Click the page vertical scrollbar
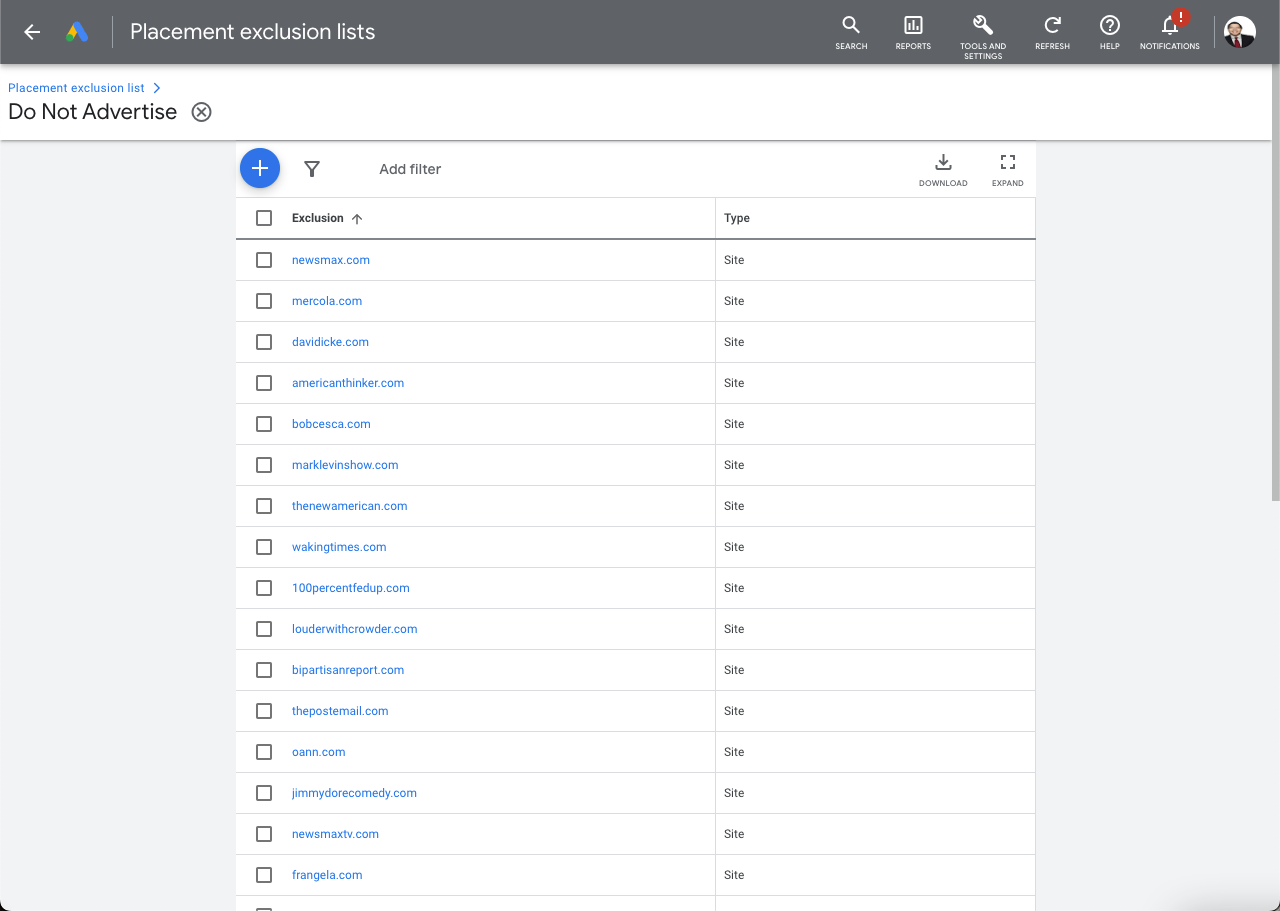This screenshot has width=1280, height=911. (1275, 285)
